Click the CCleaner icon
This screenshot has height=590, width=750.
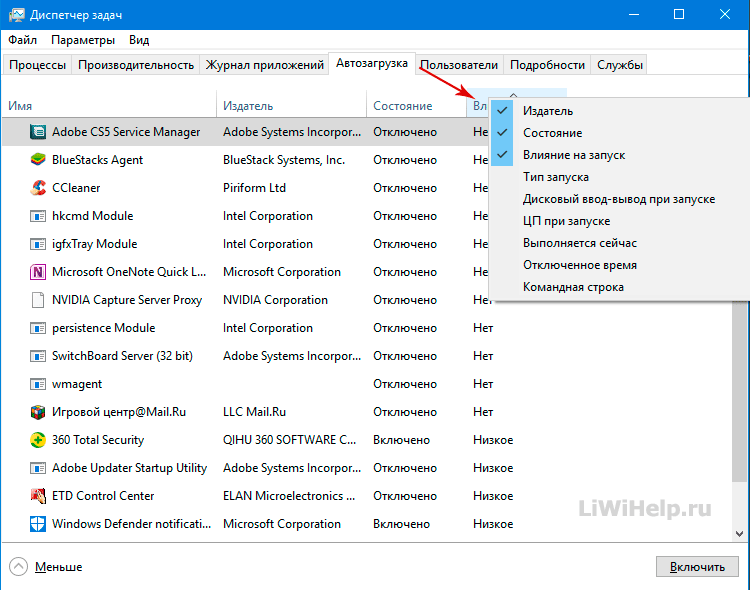coord(38,188)
